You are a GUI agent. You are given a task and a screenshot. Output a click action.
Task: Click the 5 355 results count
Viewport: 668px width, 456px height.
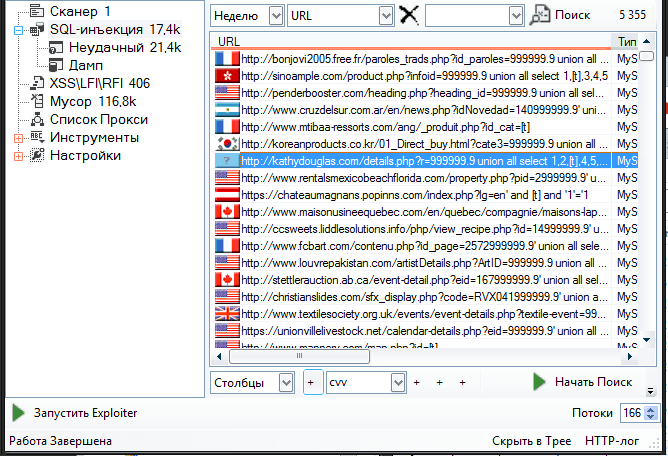coord(632,15)
